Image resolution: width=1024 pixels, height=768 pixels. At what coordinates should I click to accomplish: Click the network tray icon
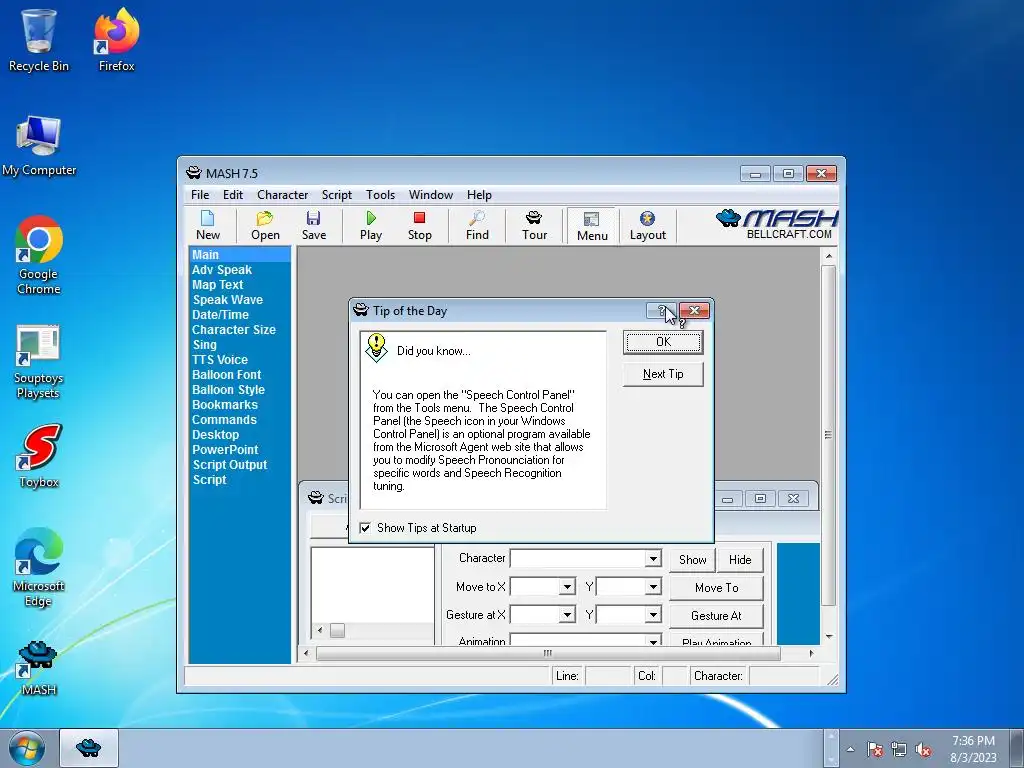pyautogui.click(x=899, y=749)
